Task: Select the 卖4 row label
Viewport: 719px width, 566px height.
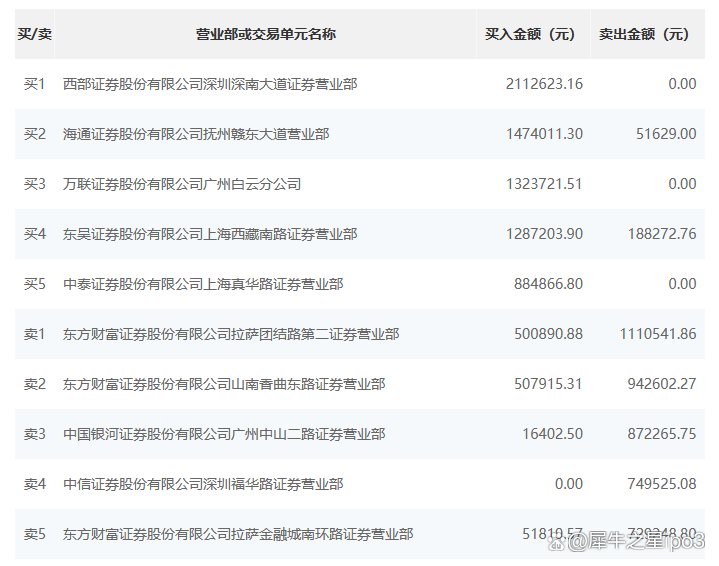Action: click(35, 484)
